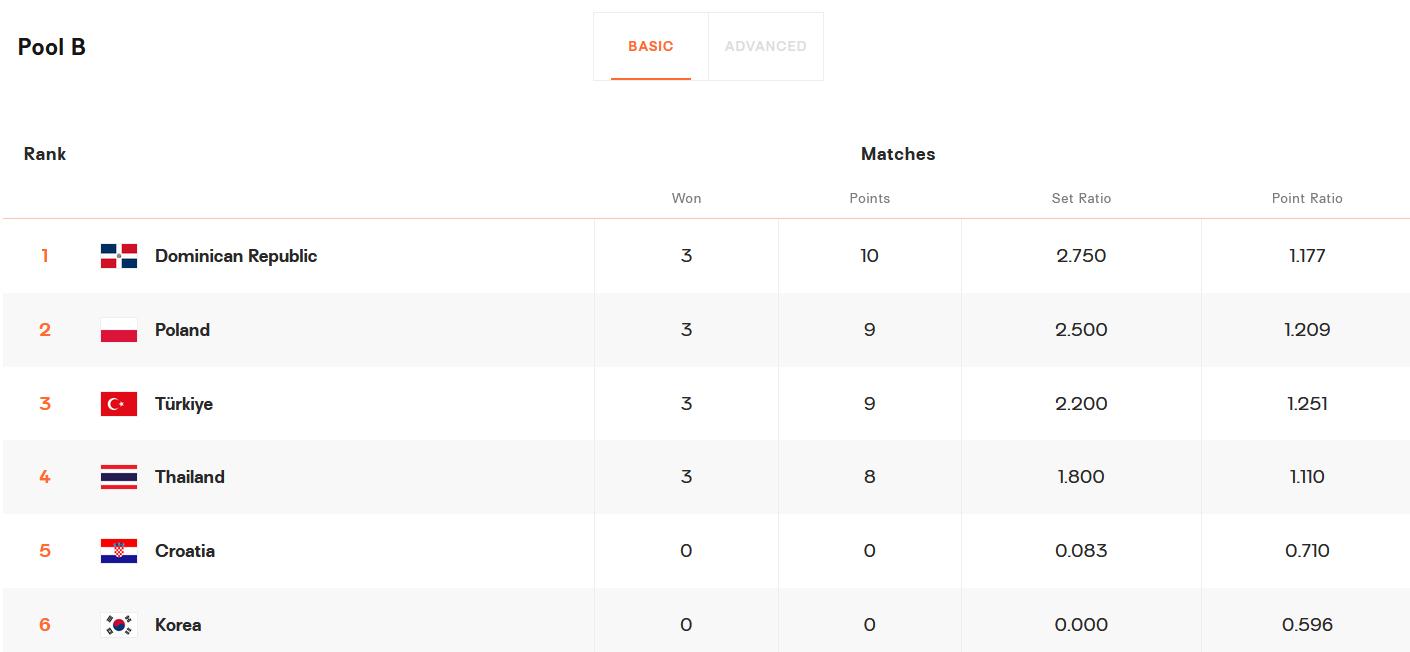
Task: Click the Thailand flag icon
Action: 119,477
